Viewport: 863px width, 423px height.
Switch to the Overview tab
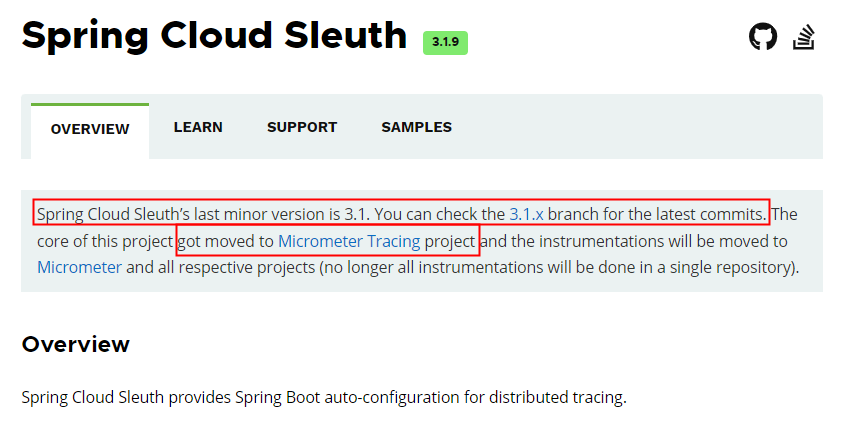(90, 129)
